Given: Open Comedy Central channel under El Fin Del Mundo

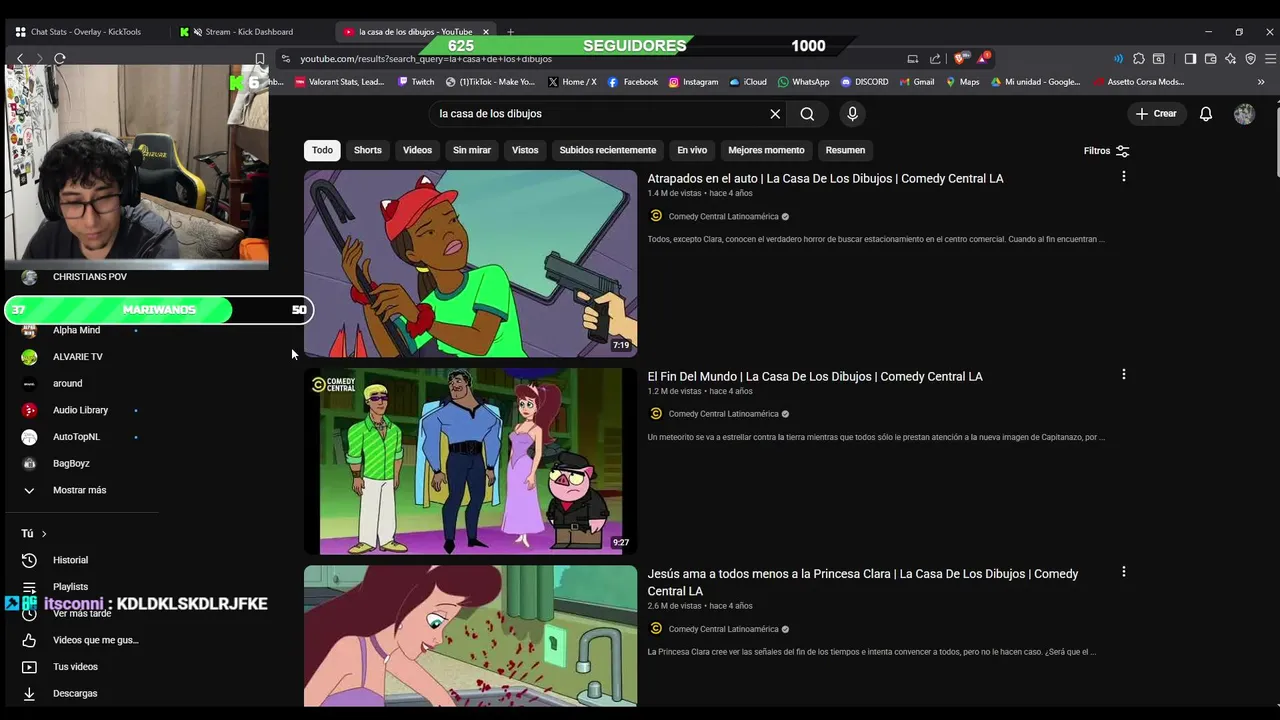Looking at the screenshot, I should click(723, 414).
